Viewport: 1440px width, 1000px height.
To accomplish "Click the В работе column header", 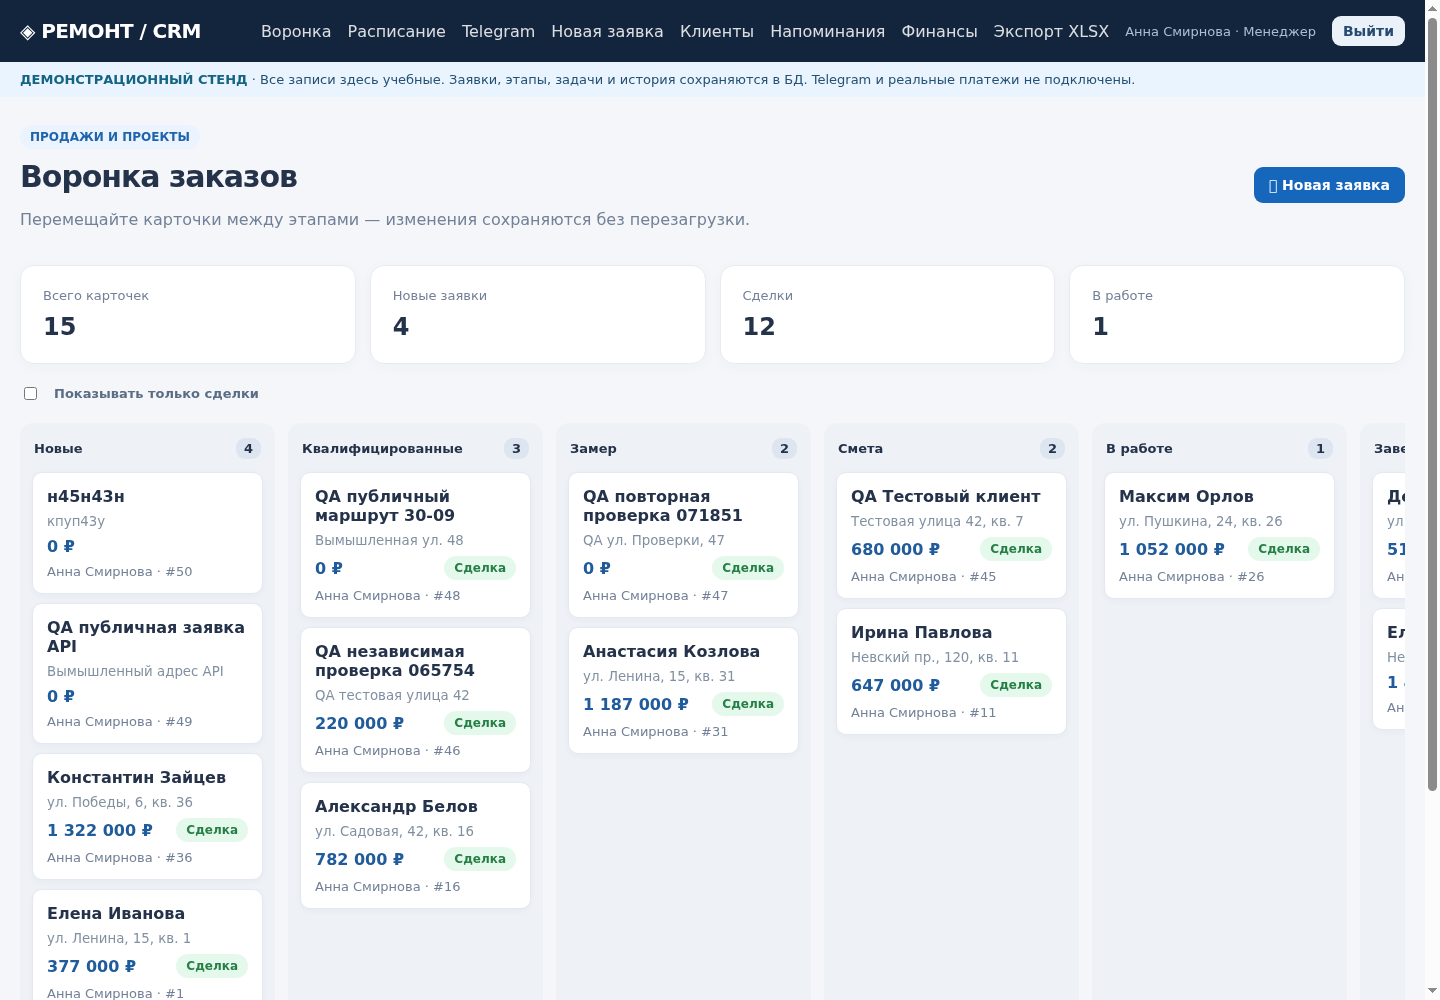I will point(1139,449).
